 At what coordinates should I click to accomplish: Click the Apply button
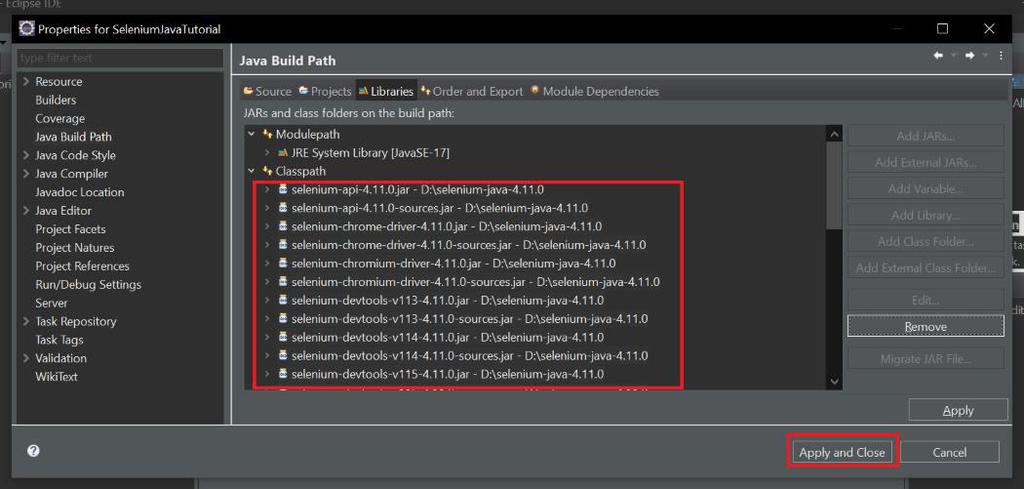(x=958, y=410)
